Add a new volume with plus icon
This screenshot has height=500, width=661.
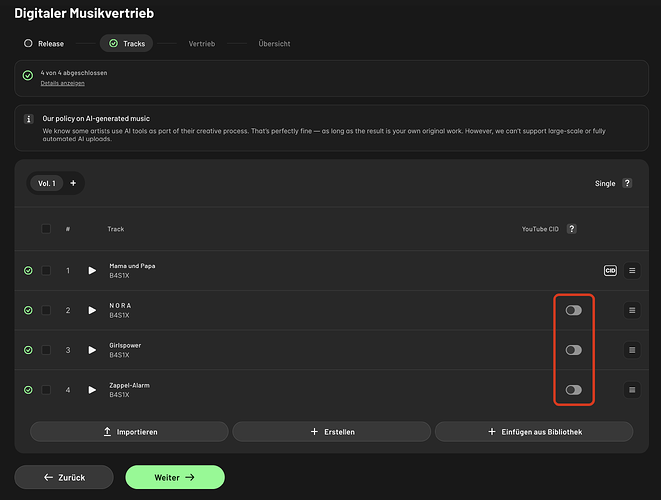[73, 183]
